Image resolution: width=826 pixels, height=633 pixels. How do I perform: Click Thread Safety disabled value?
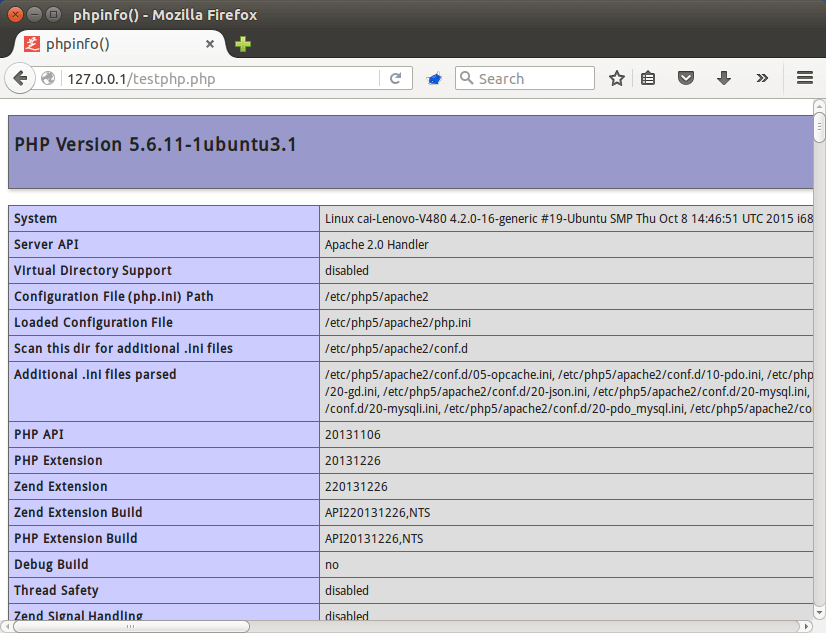[x=347, y=590]
